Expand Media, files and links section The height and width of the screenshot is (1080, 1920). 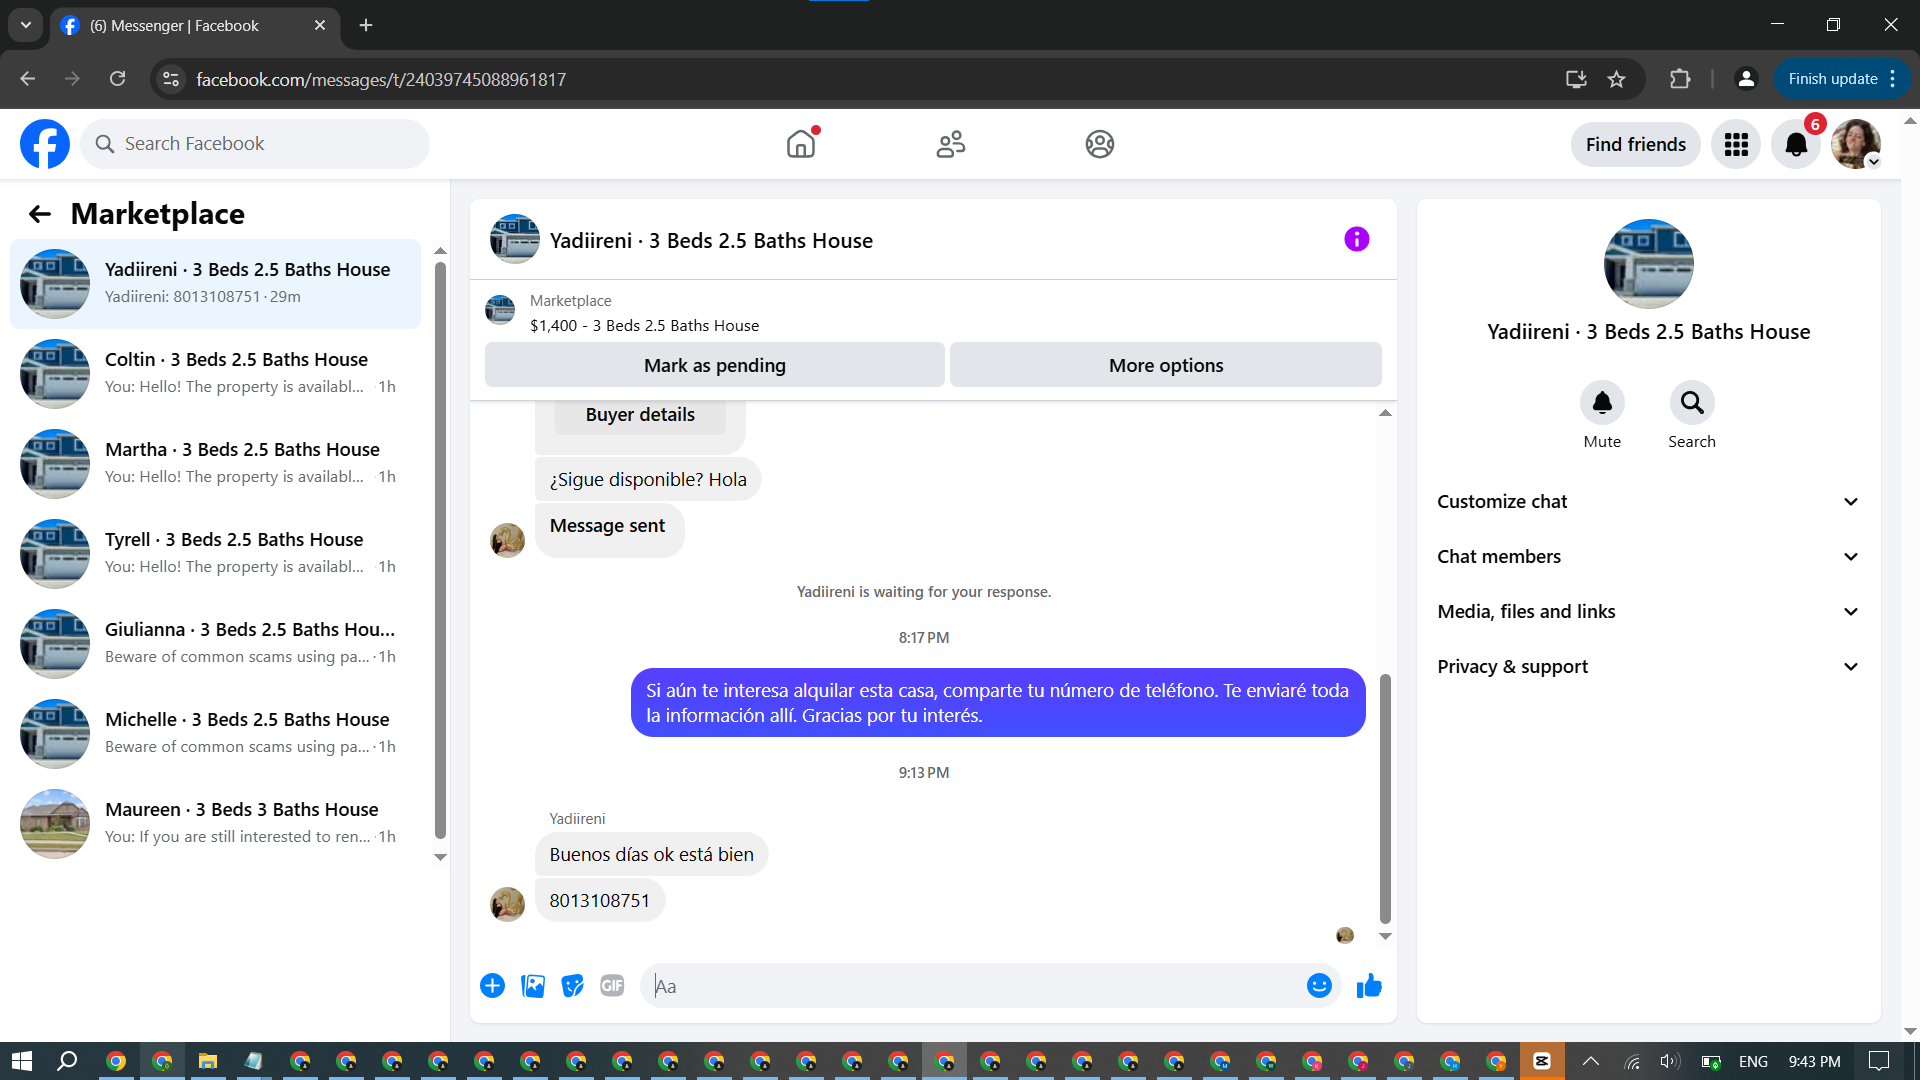click(1648, 612)
